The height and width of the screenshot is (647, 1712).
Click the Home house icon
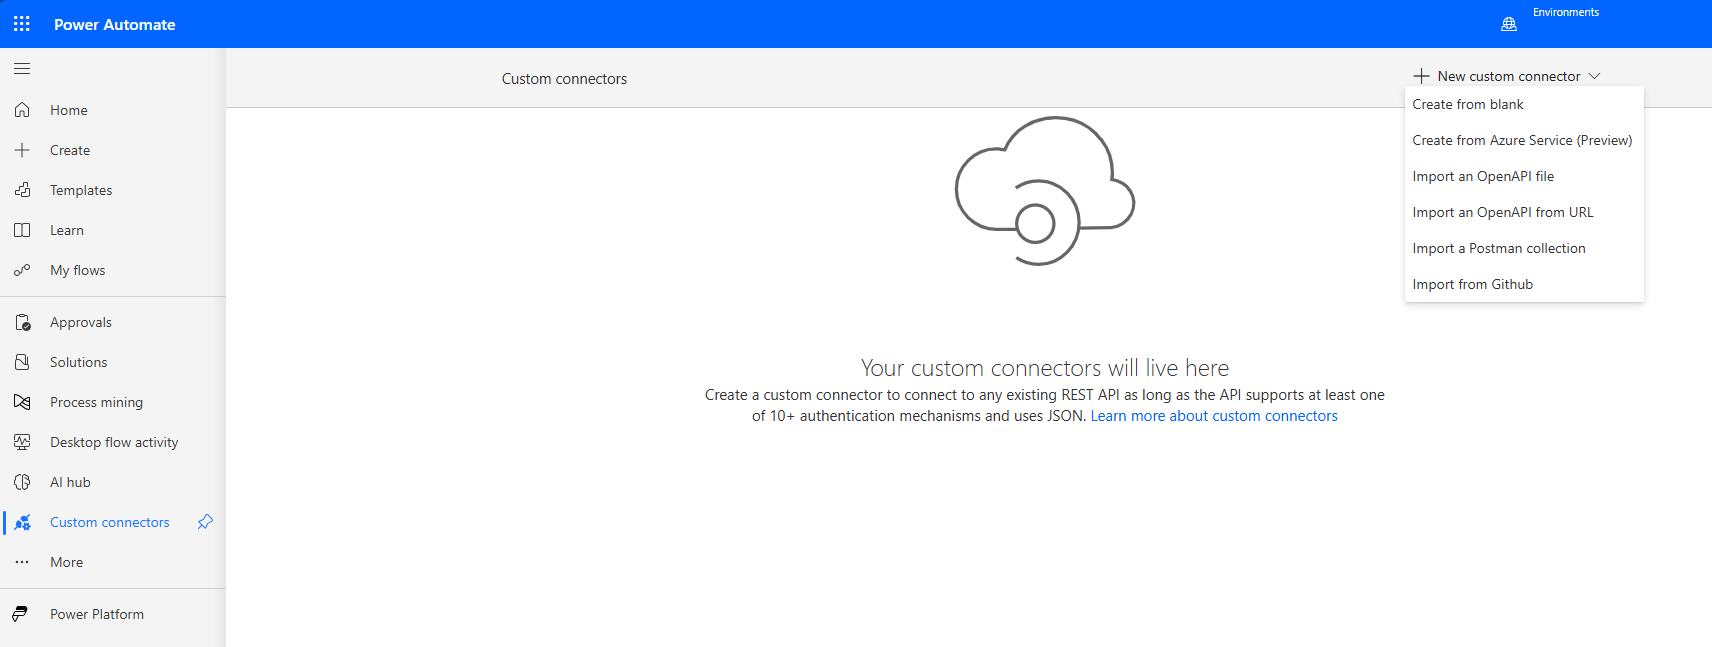(x=22, y=110)
